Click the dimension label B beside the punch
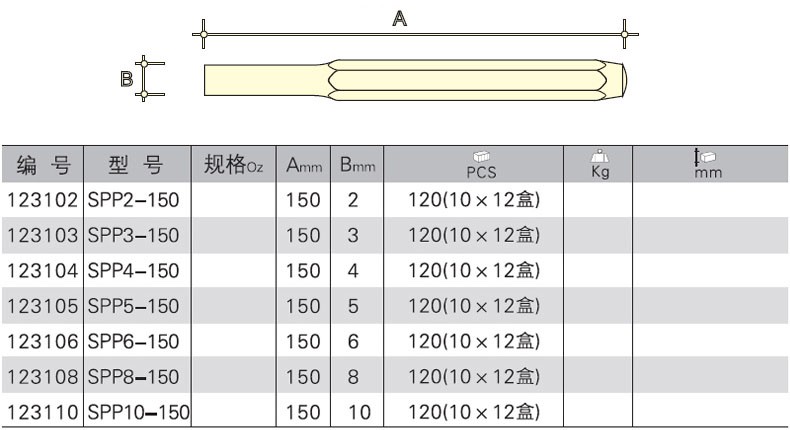The image size is (790, 430). tap(127, 78)
